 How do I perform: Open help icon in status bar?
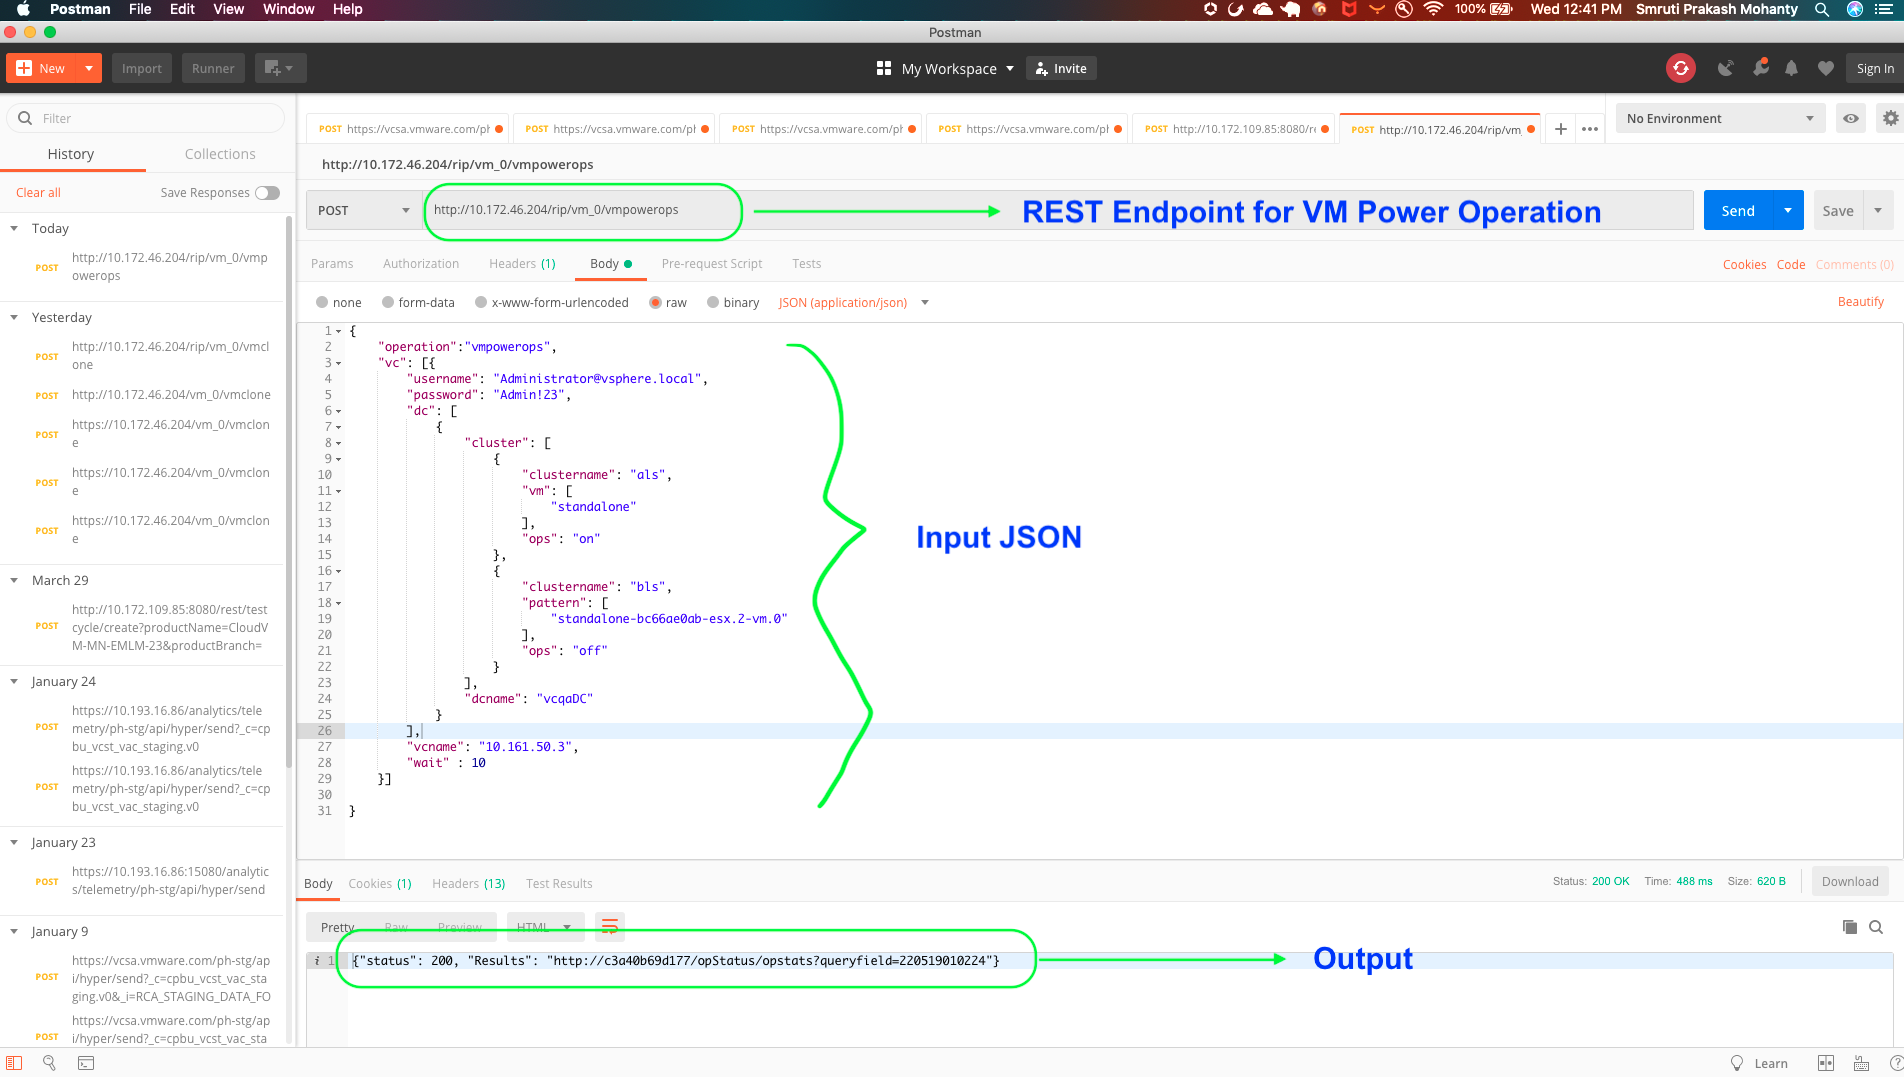click(x=1896, y=1063)
